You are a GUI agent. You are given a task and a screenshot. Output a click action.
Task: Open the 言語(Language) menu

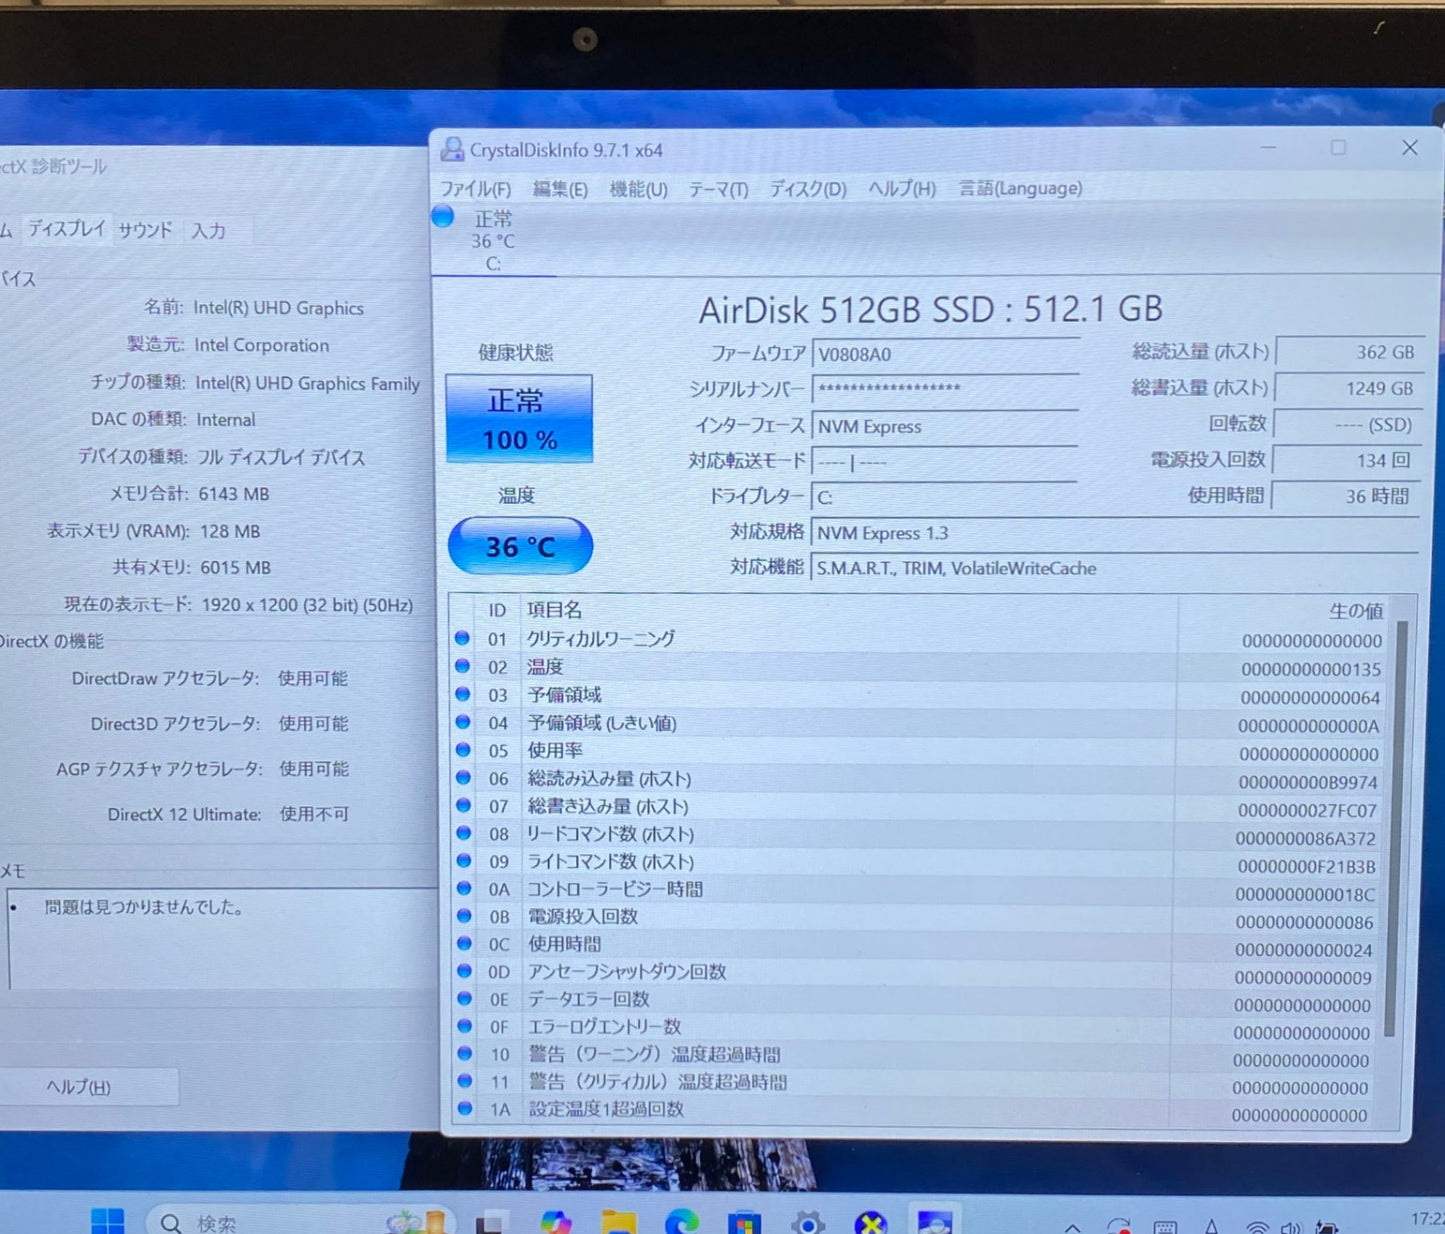pos(1018,188)
